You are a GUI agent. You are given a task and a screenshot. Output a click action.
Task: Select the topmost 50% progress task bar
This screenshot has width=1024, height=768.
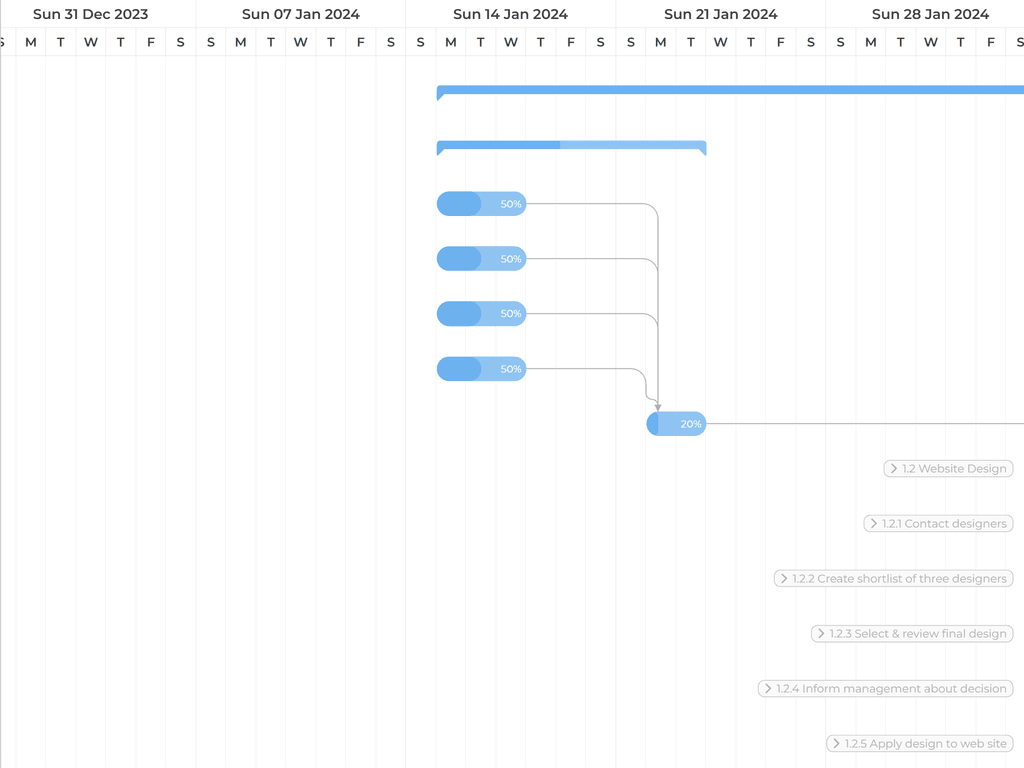[x=481, y=204]
